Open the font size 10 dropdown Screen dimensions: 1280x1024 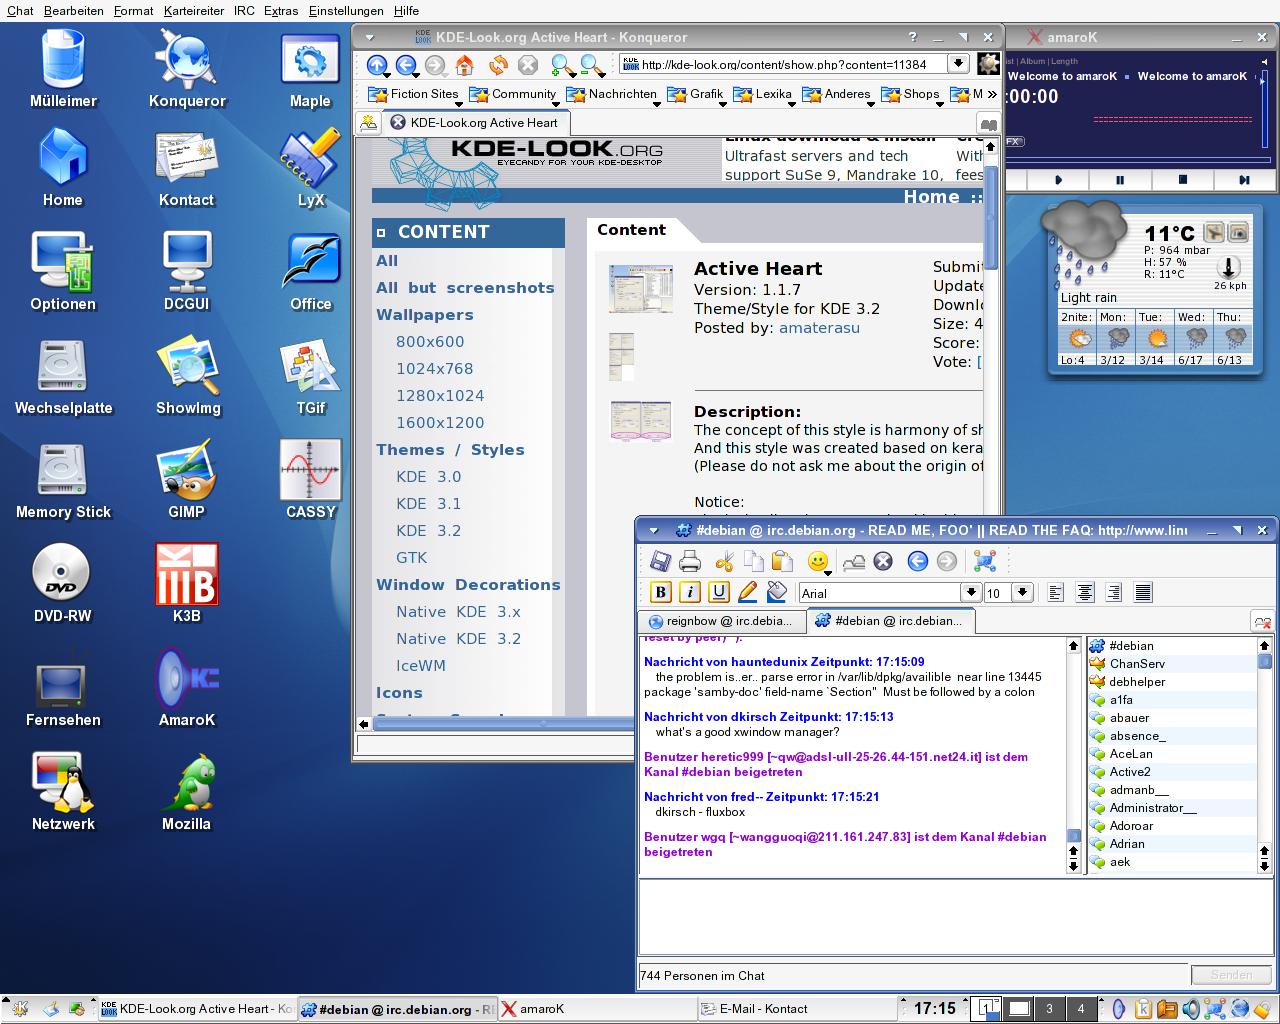[1022, 592]
